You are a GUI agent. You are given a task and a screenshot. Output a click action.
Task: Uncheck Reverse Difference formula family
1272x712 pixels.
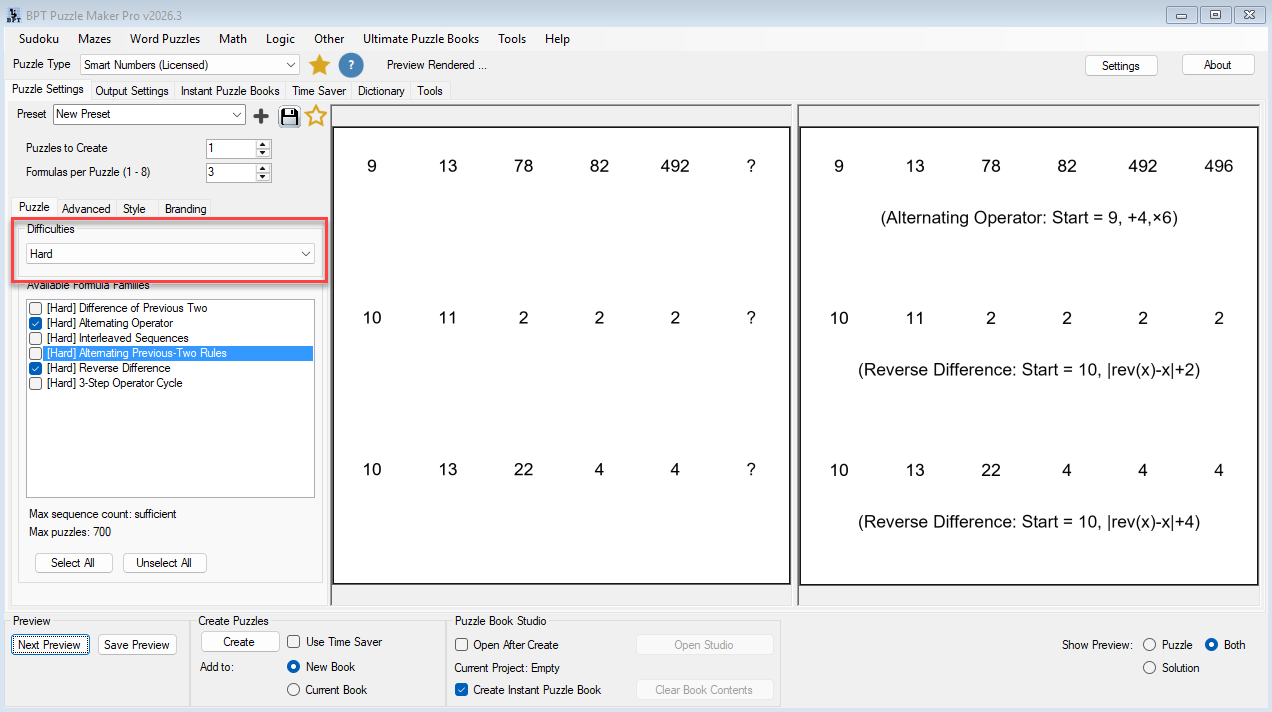[x=36, y=368]
